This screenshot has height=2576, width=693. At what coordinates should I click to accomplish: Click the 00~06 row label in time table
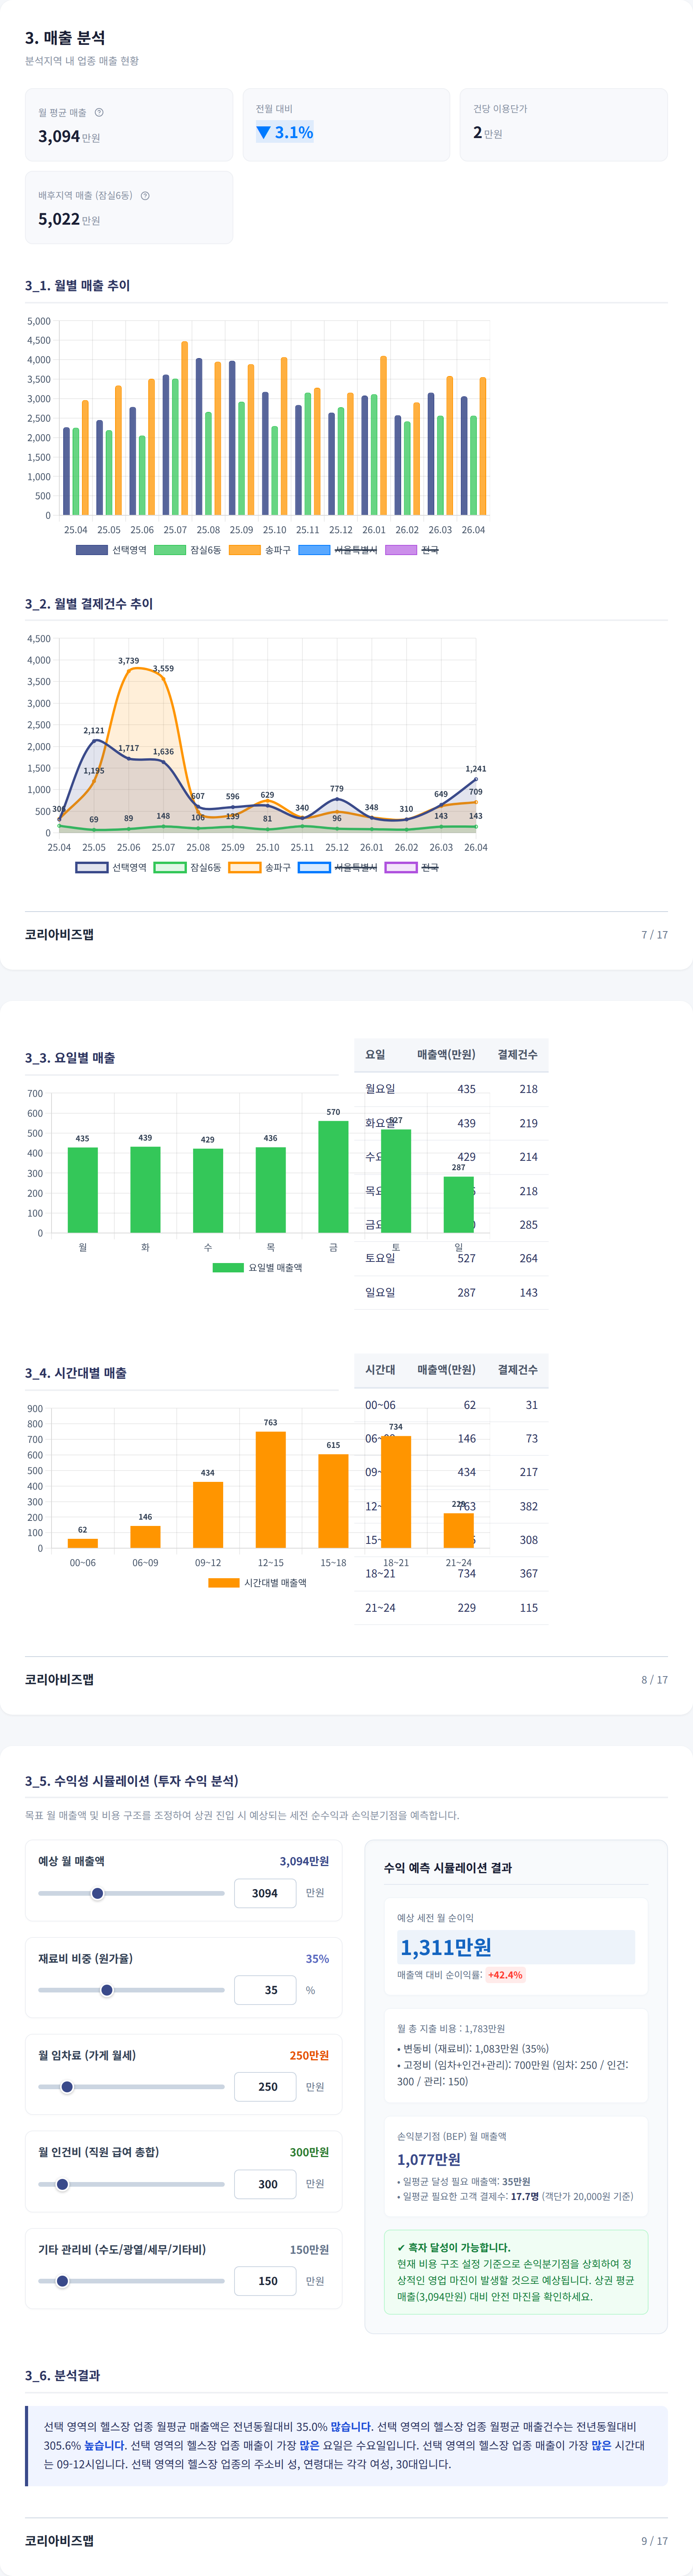point(380,1405)
